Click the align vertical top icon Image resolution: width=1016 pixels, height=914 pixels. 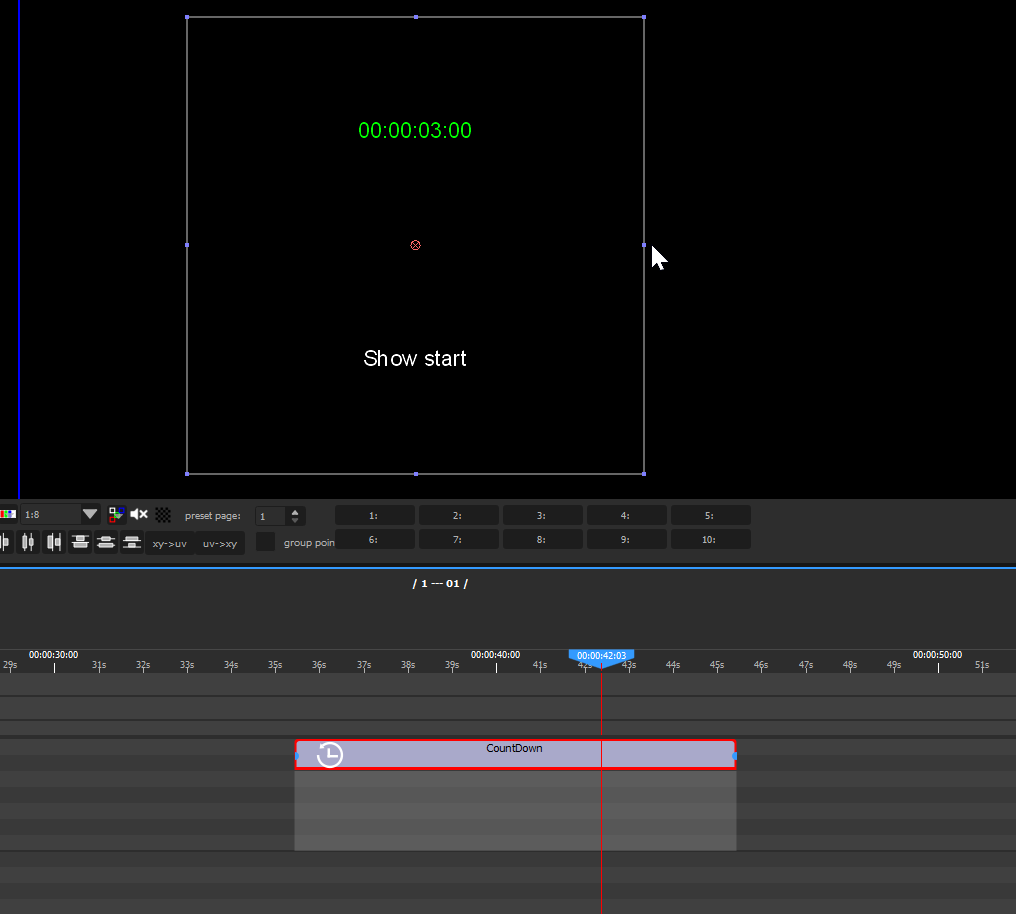coord(81,542)
